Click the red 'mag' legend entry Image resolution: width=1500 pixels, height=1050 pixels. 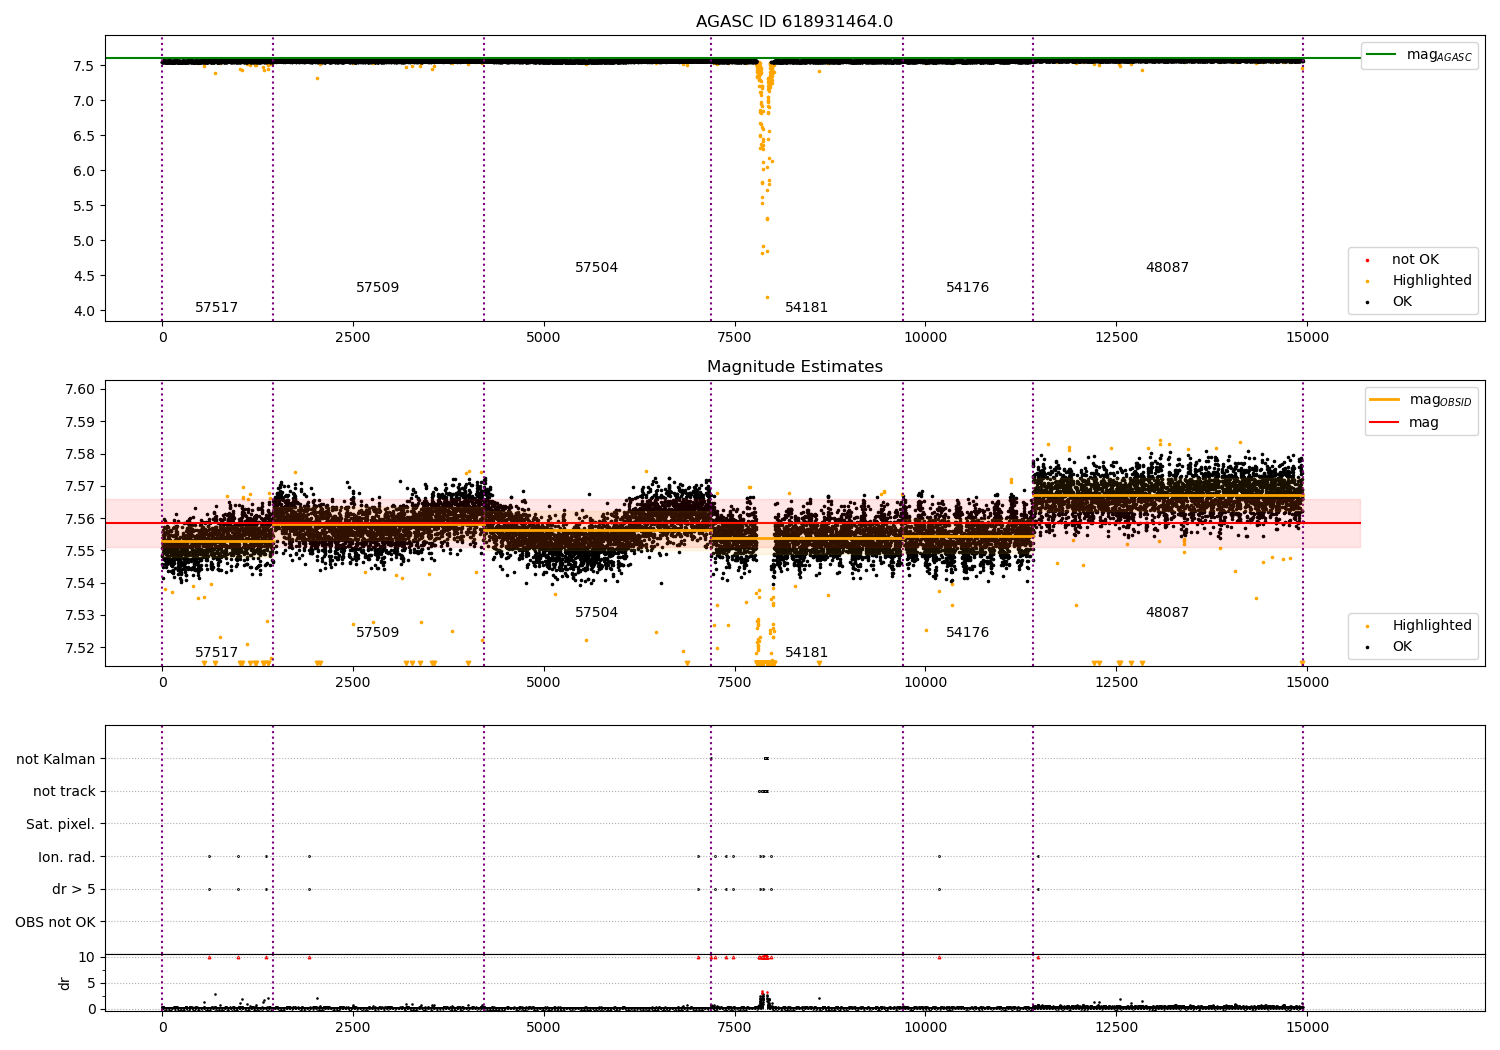(1424, 423)
